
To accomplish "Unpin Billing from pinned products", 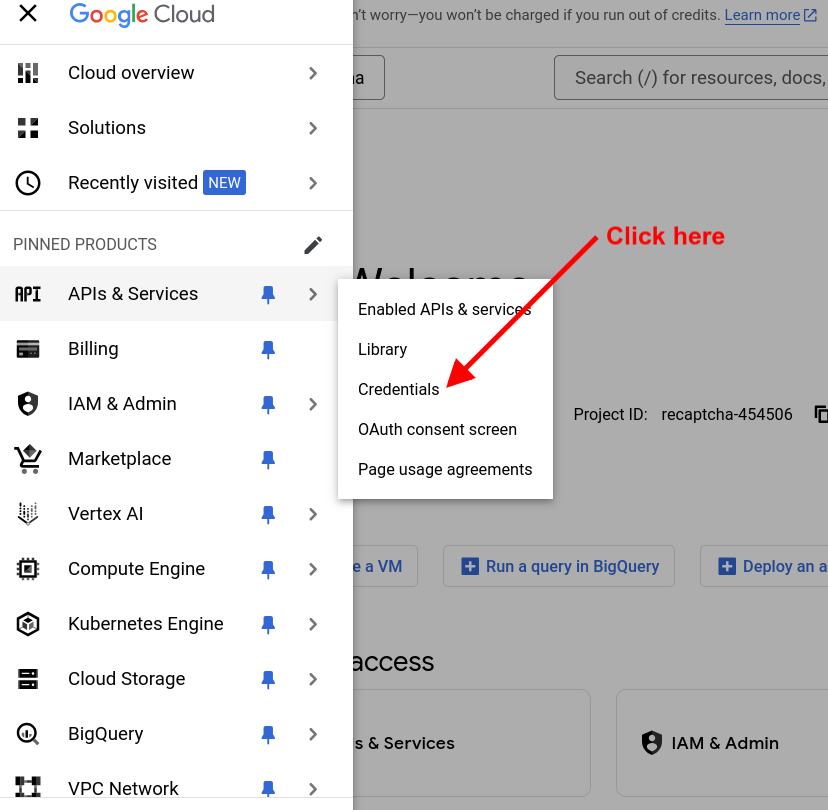I will point(268,349).
